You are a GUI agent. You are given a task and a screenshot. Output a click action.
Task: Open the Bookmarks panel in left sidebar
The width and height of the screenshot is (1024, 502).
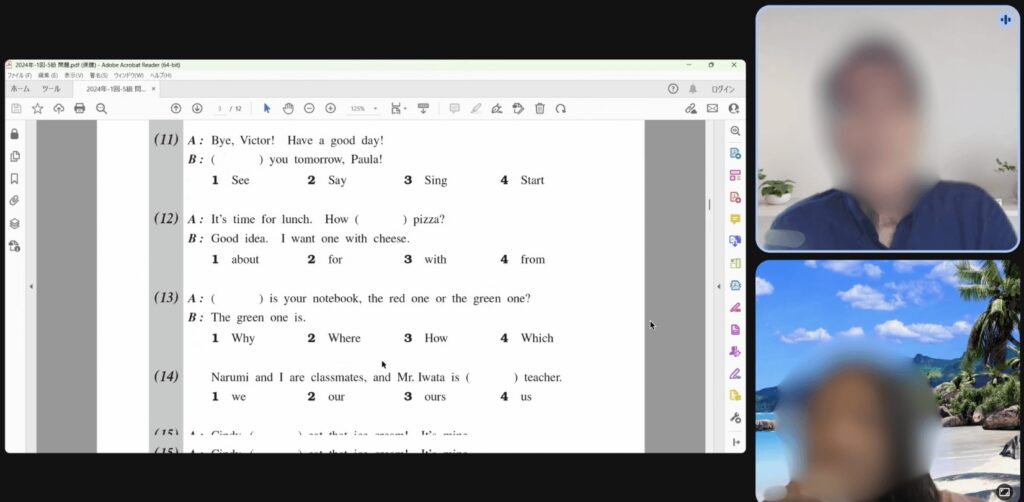click(x=14, y=179)
